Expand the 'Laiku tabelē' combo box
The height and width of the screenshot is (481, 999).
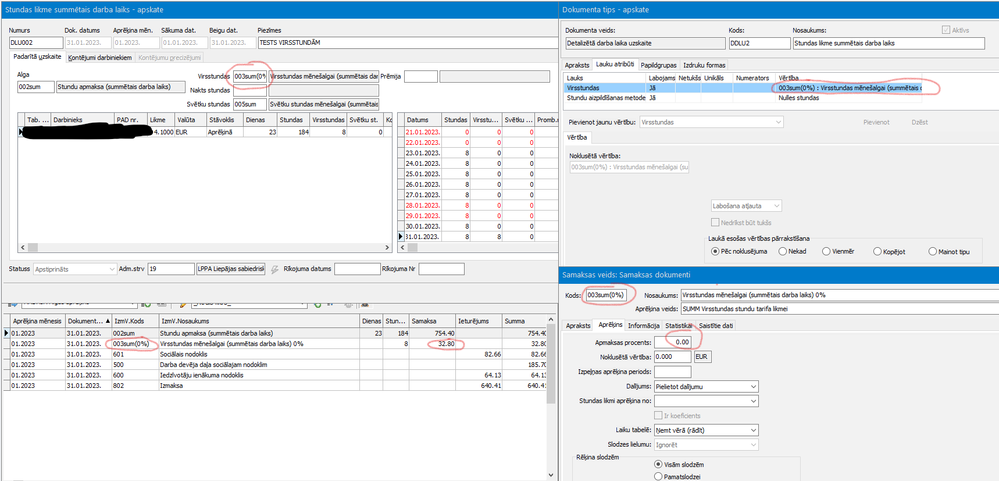click(x=751, y=429)
